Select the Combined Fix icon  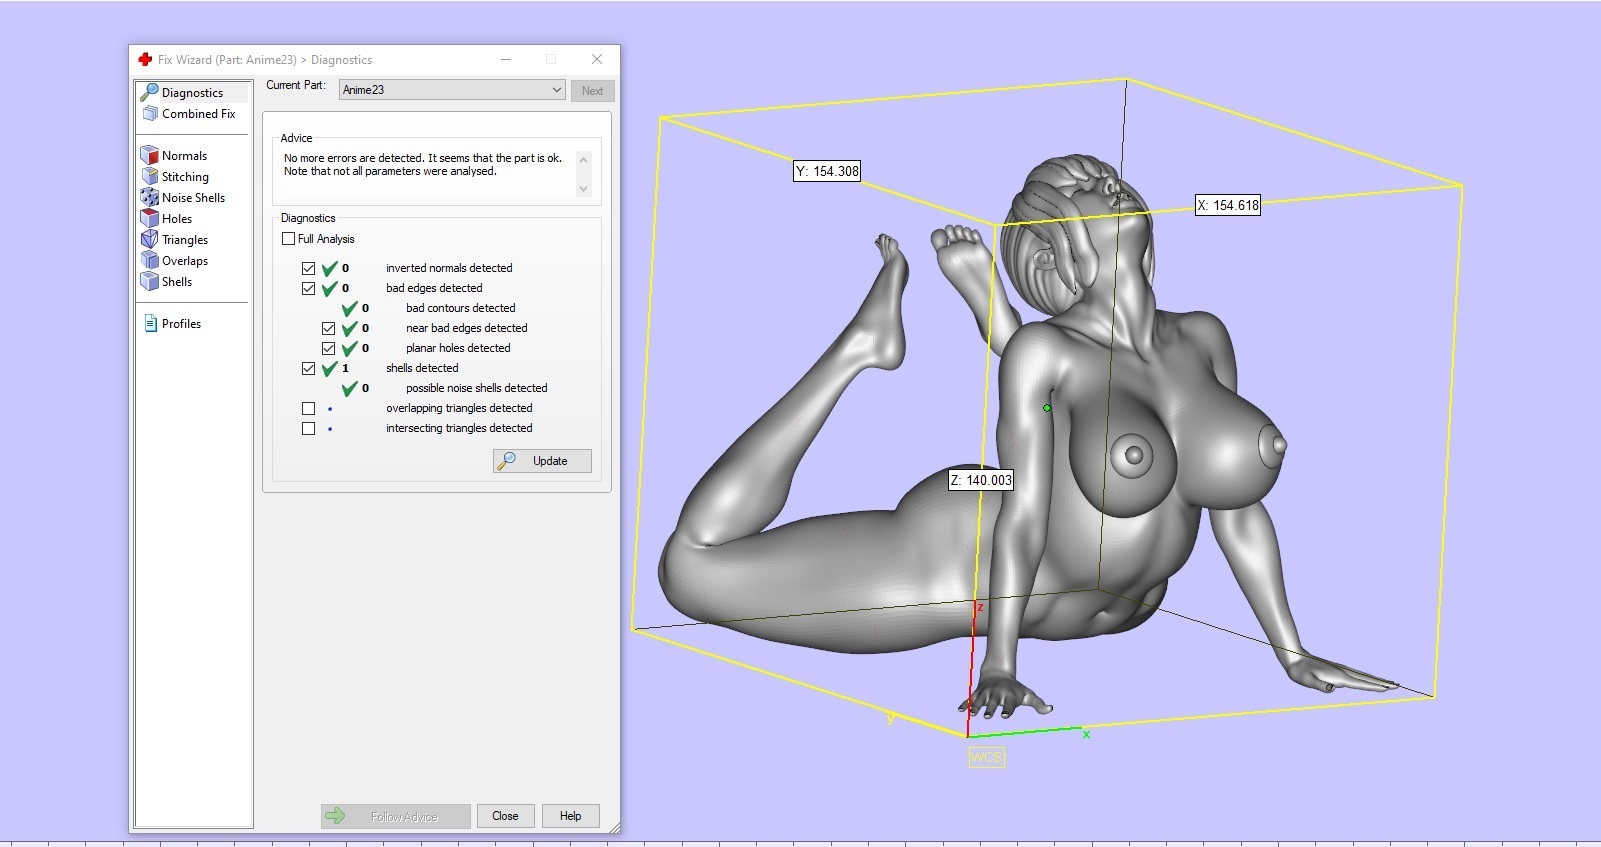pyautogui.click(x=150, y=114)
